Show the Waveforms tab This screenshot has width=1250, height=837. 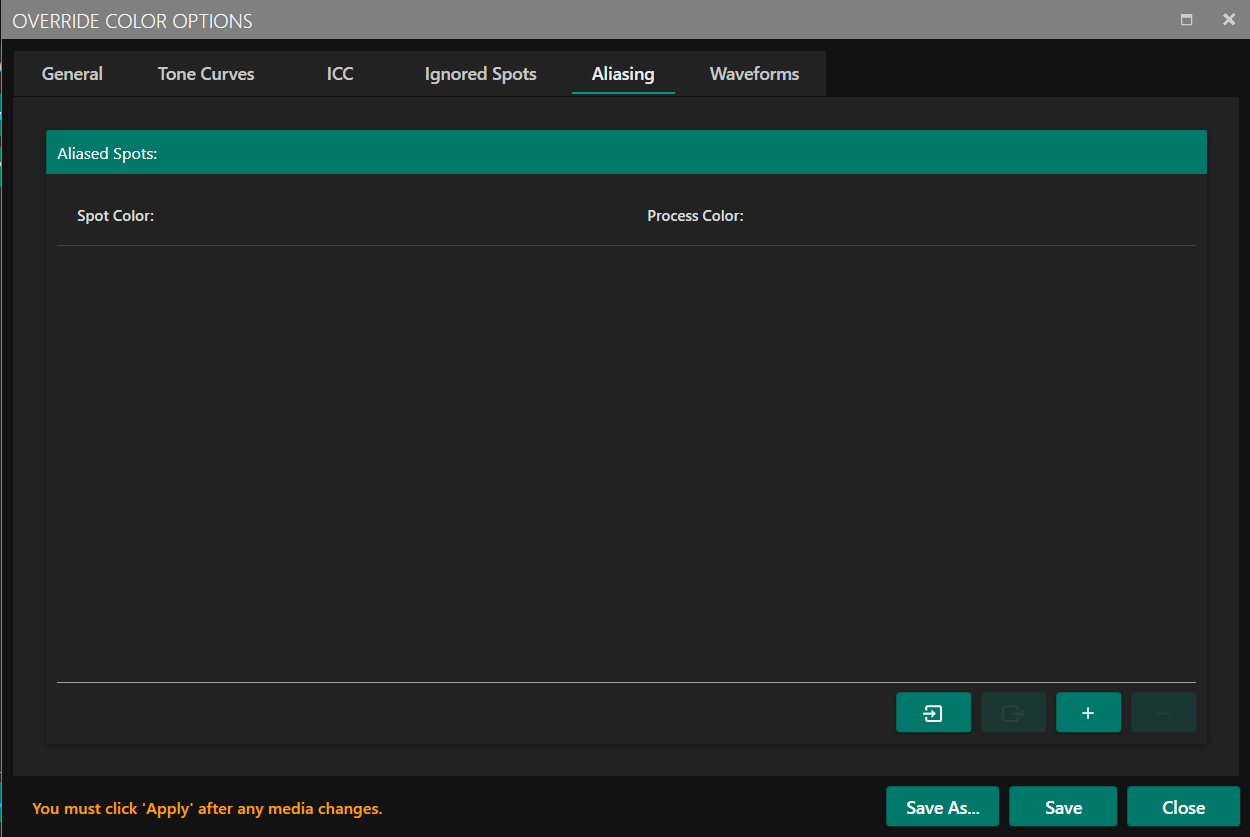(754, 74)
